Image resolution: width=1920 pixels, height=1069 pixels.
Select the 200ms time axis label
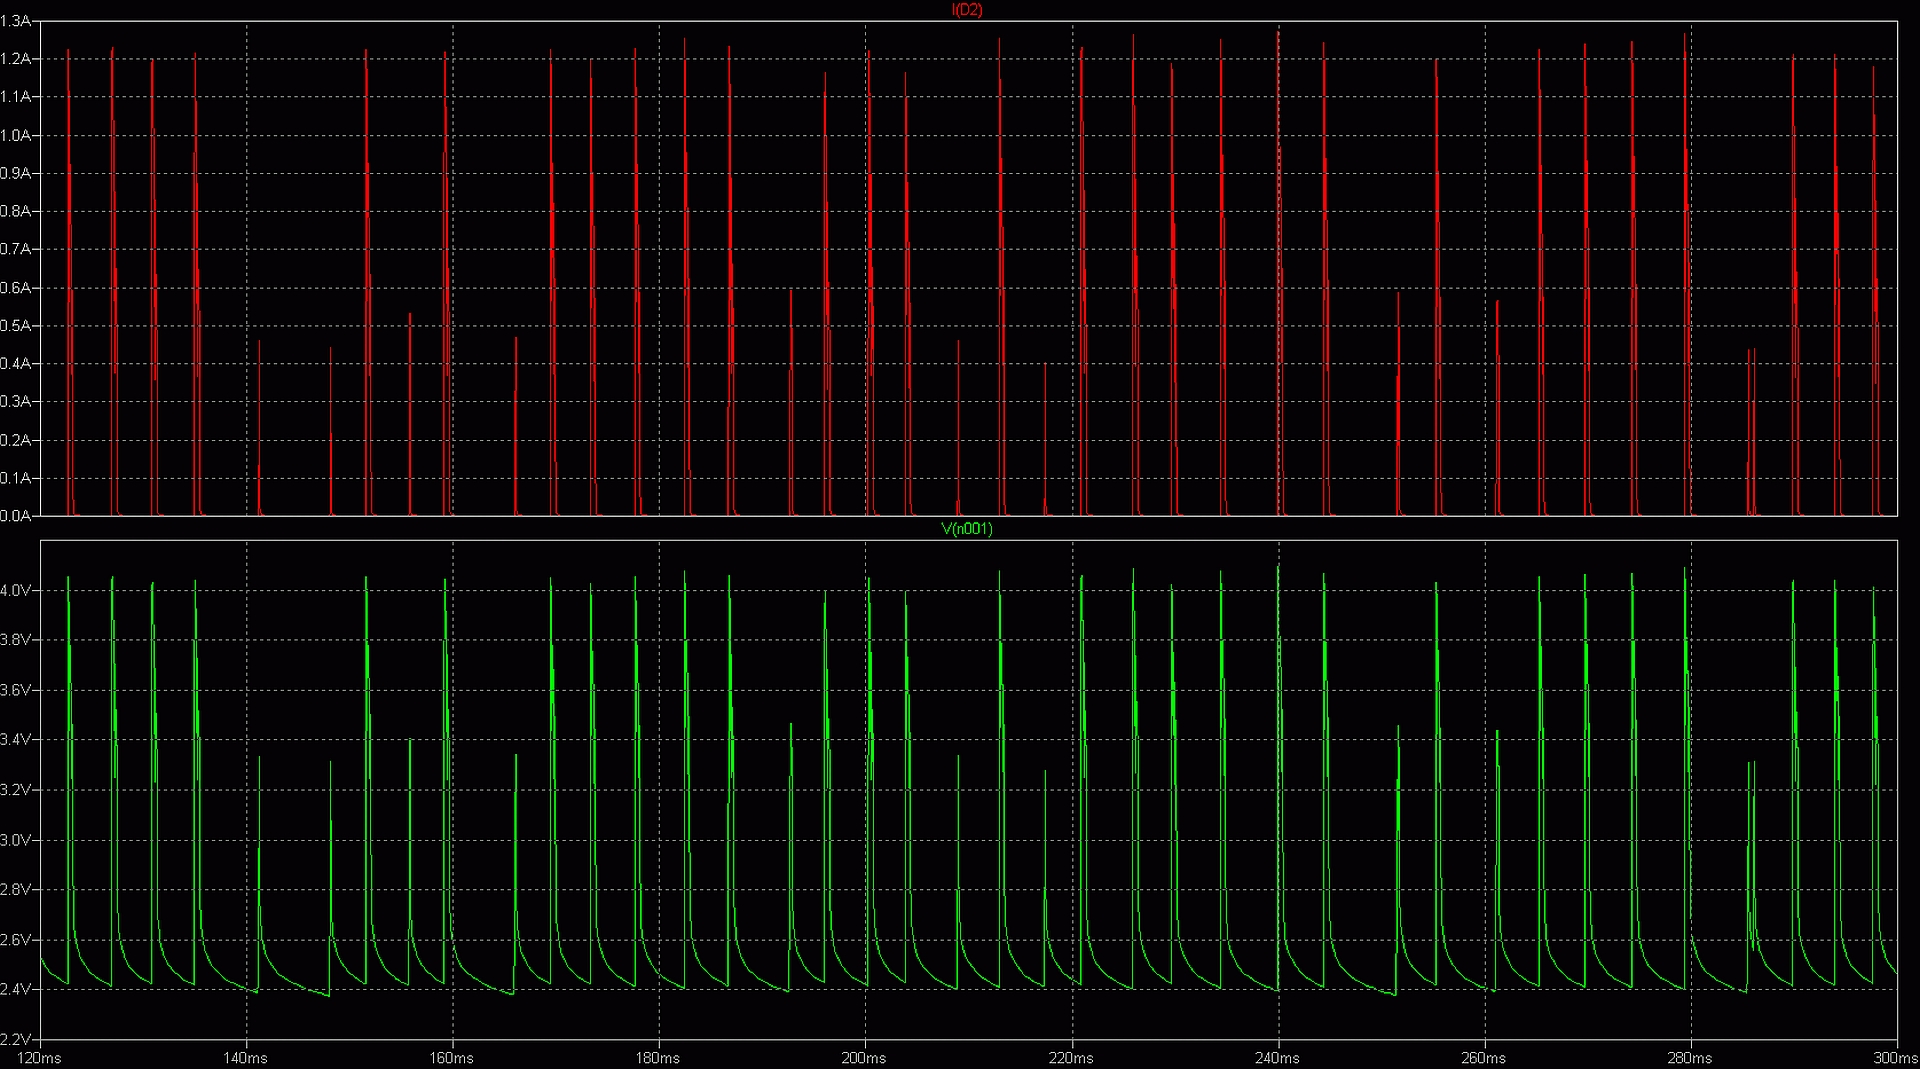click(x=864, y=1058)
